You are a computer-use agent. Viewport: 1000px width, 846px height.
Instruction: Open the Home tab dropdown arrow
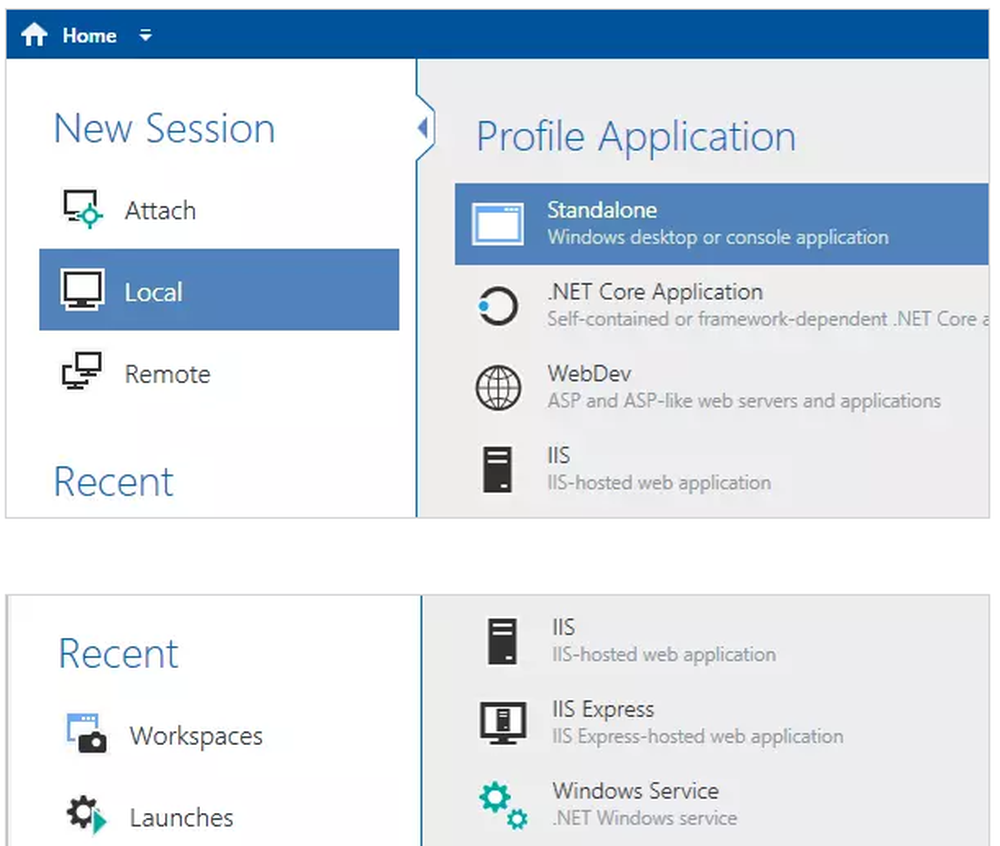coord(146,35)
